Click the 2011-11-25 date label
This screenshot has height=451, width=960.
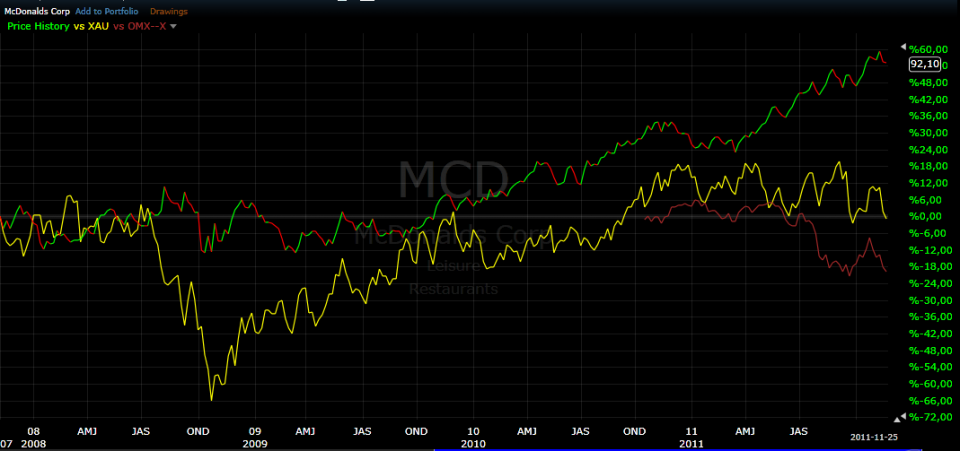tap(874, 437)
